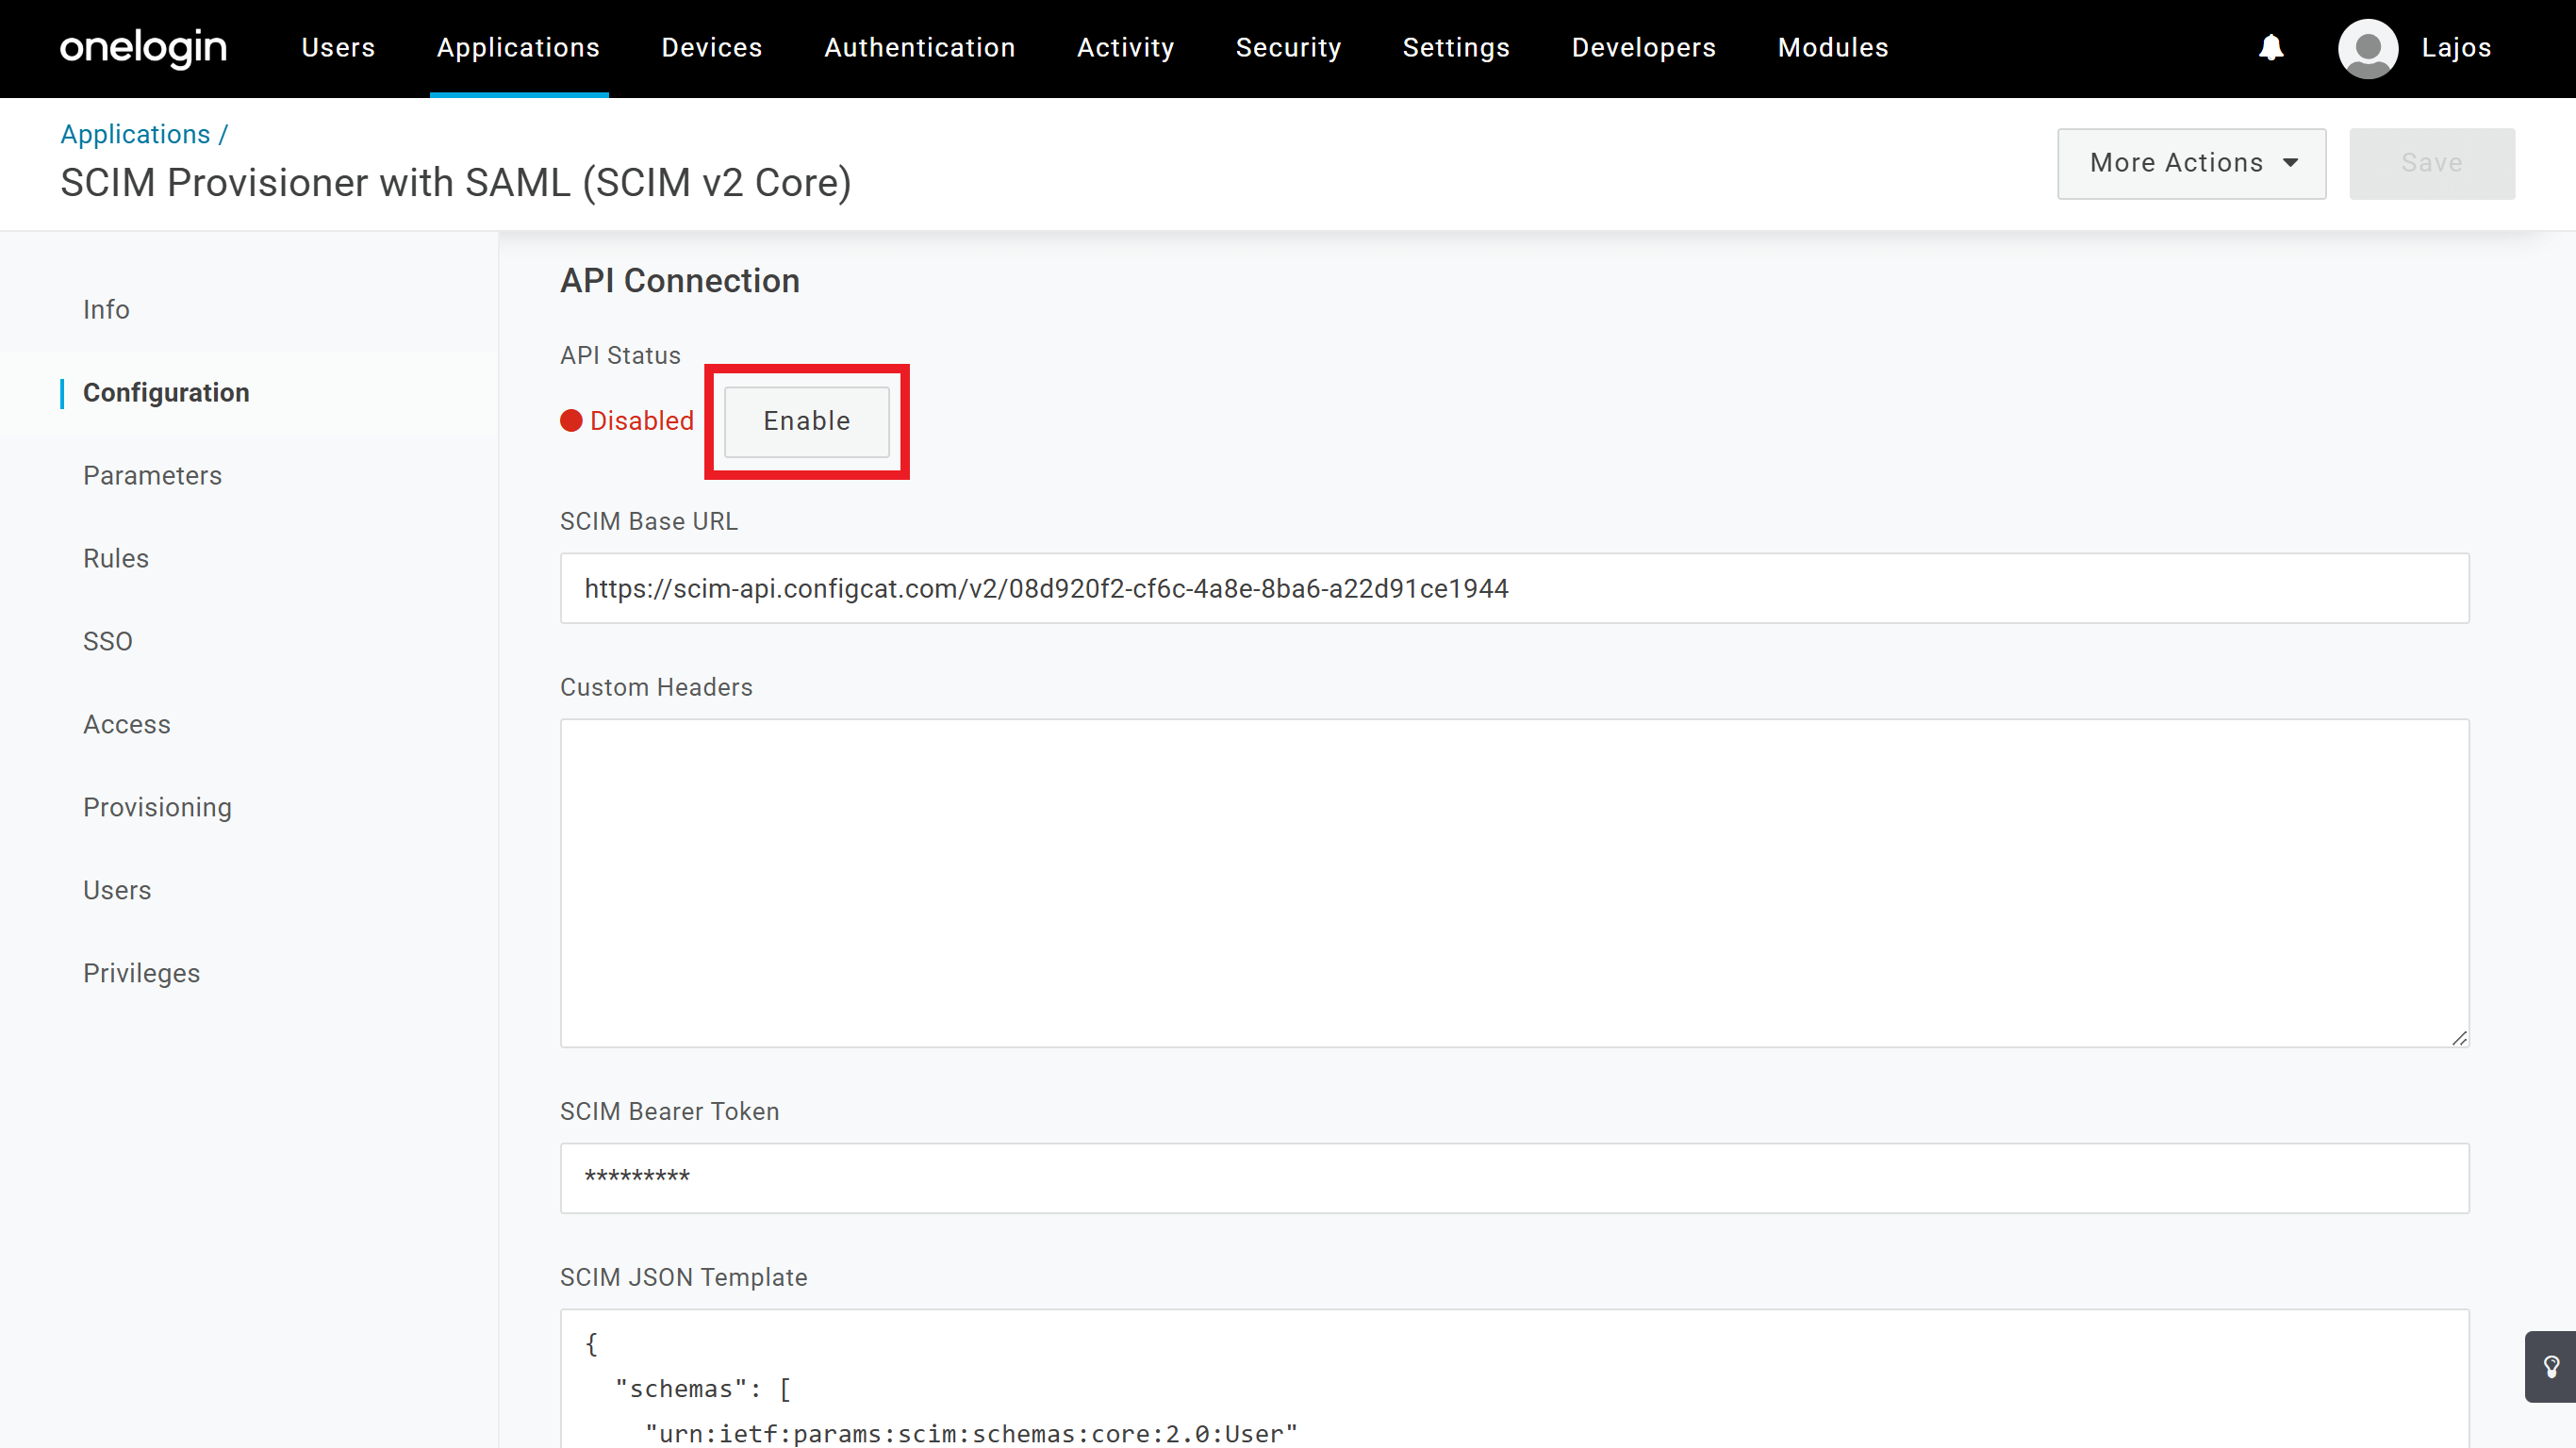This screenshot has height=1448, width=2576.
Task: Open the help lightbulb in bottom corner
Action: 2553,1366
